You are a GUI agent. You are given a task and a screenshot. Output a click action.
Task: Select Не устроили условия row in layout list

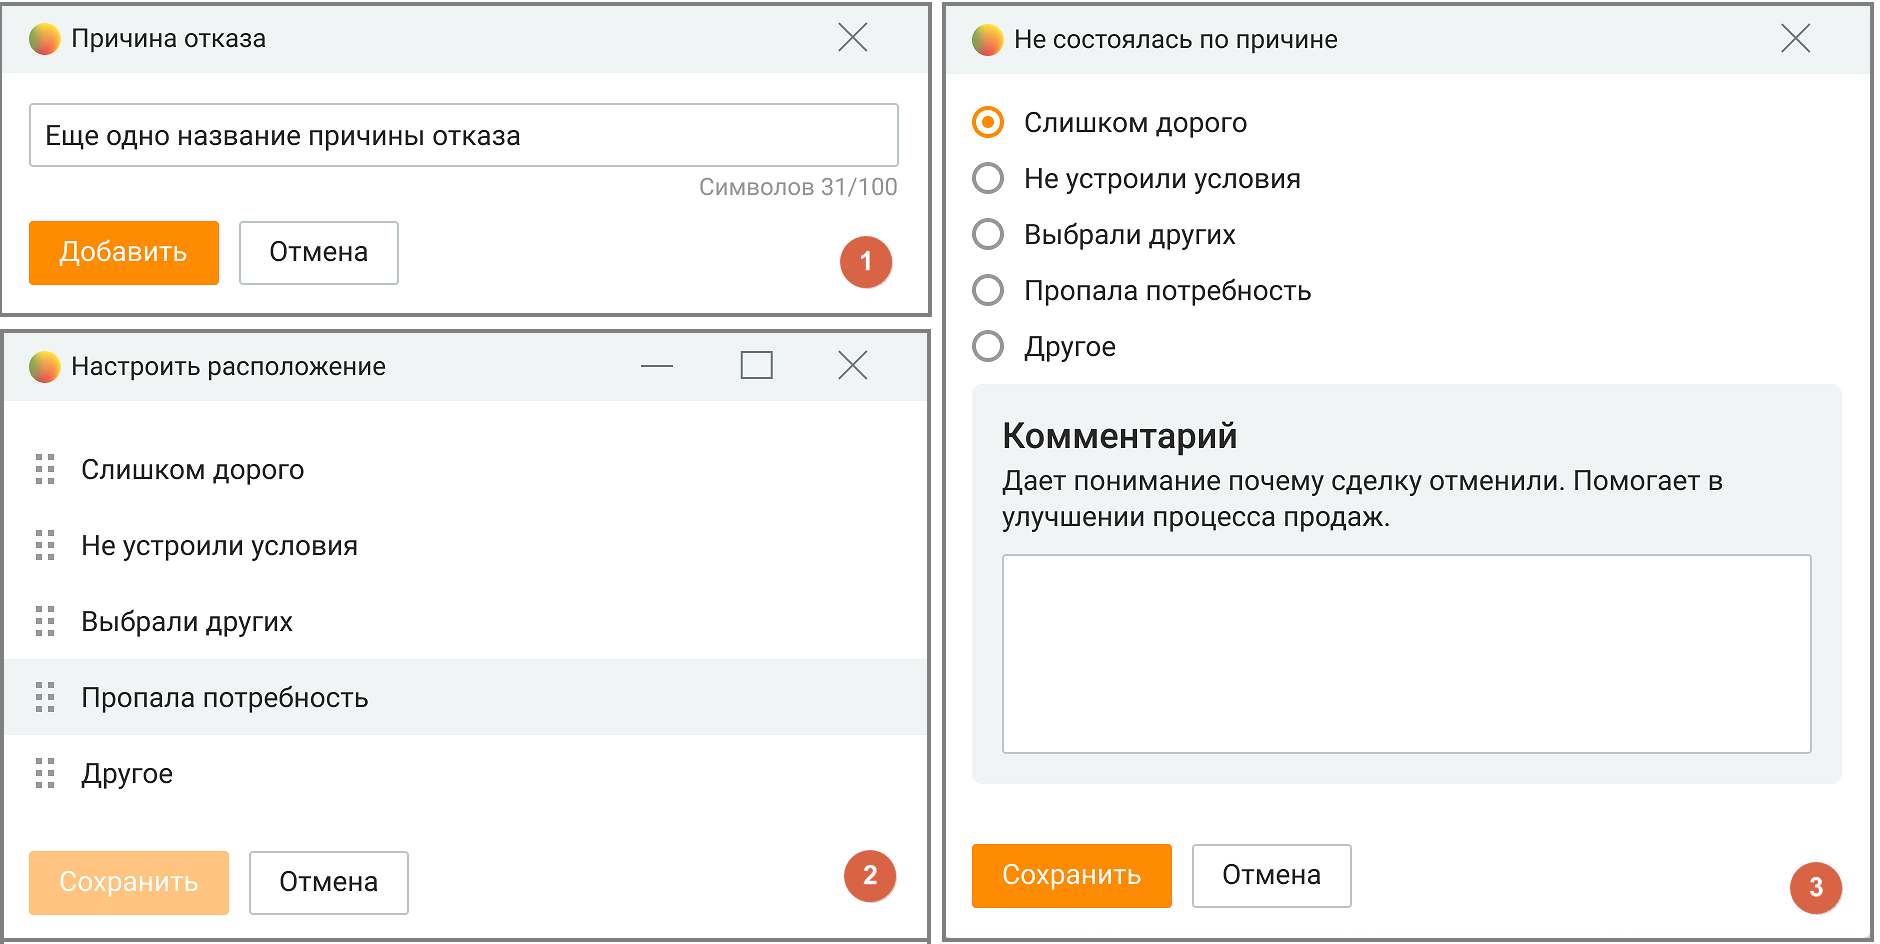[466, 545]
